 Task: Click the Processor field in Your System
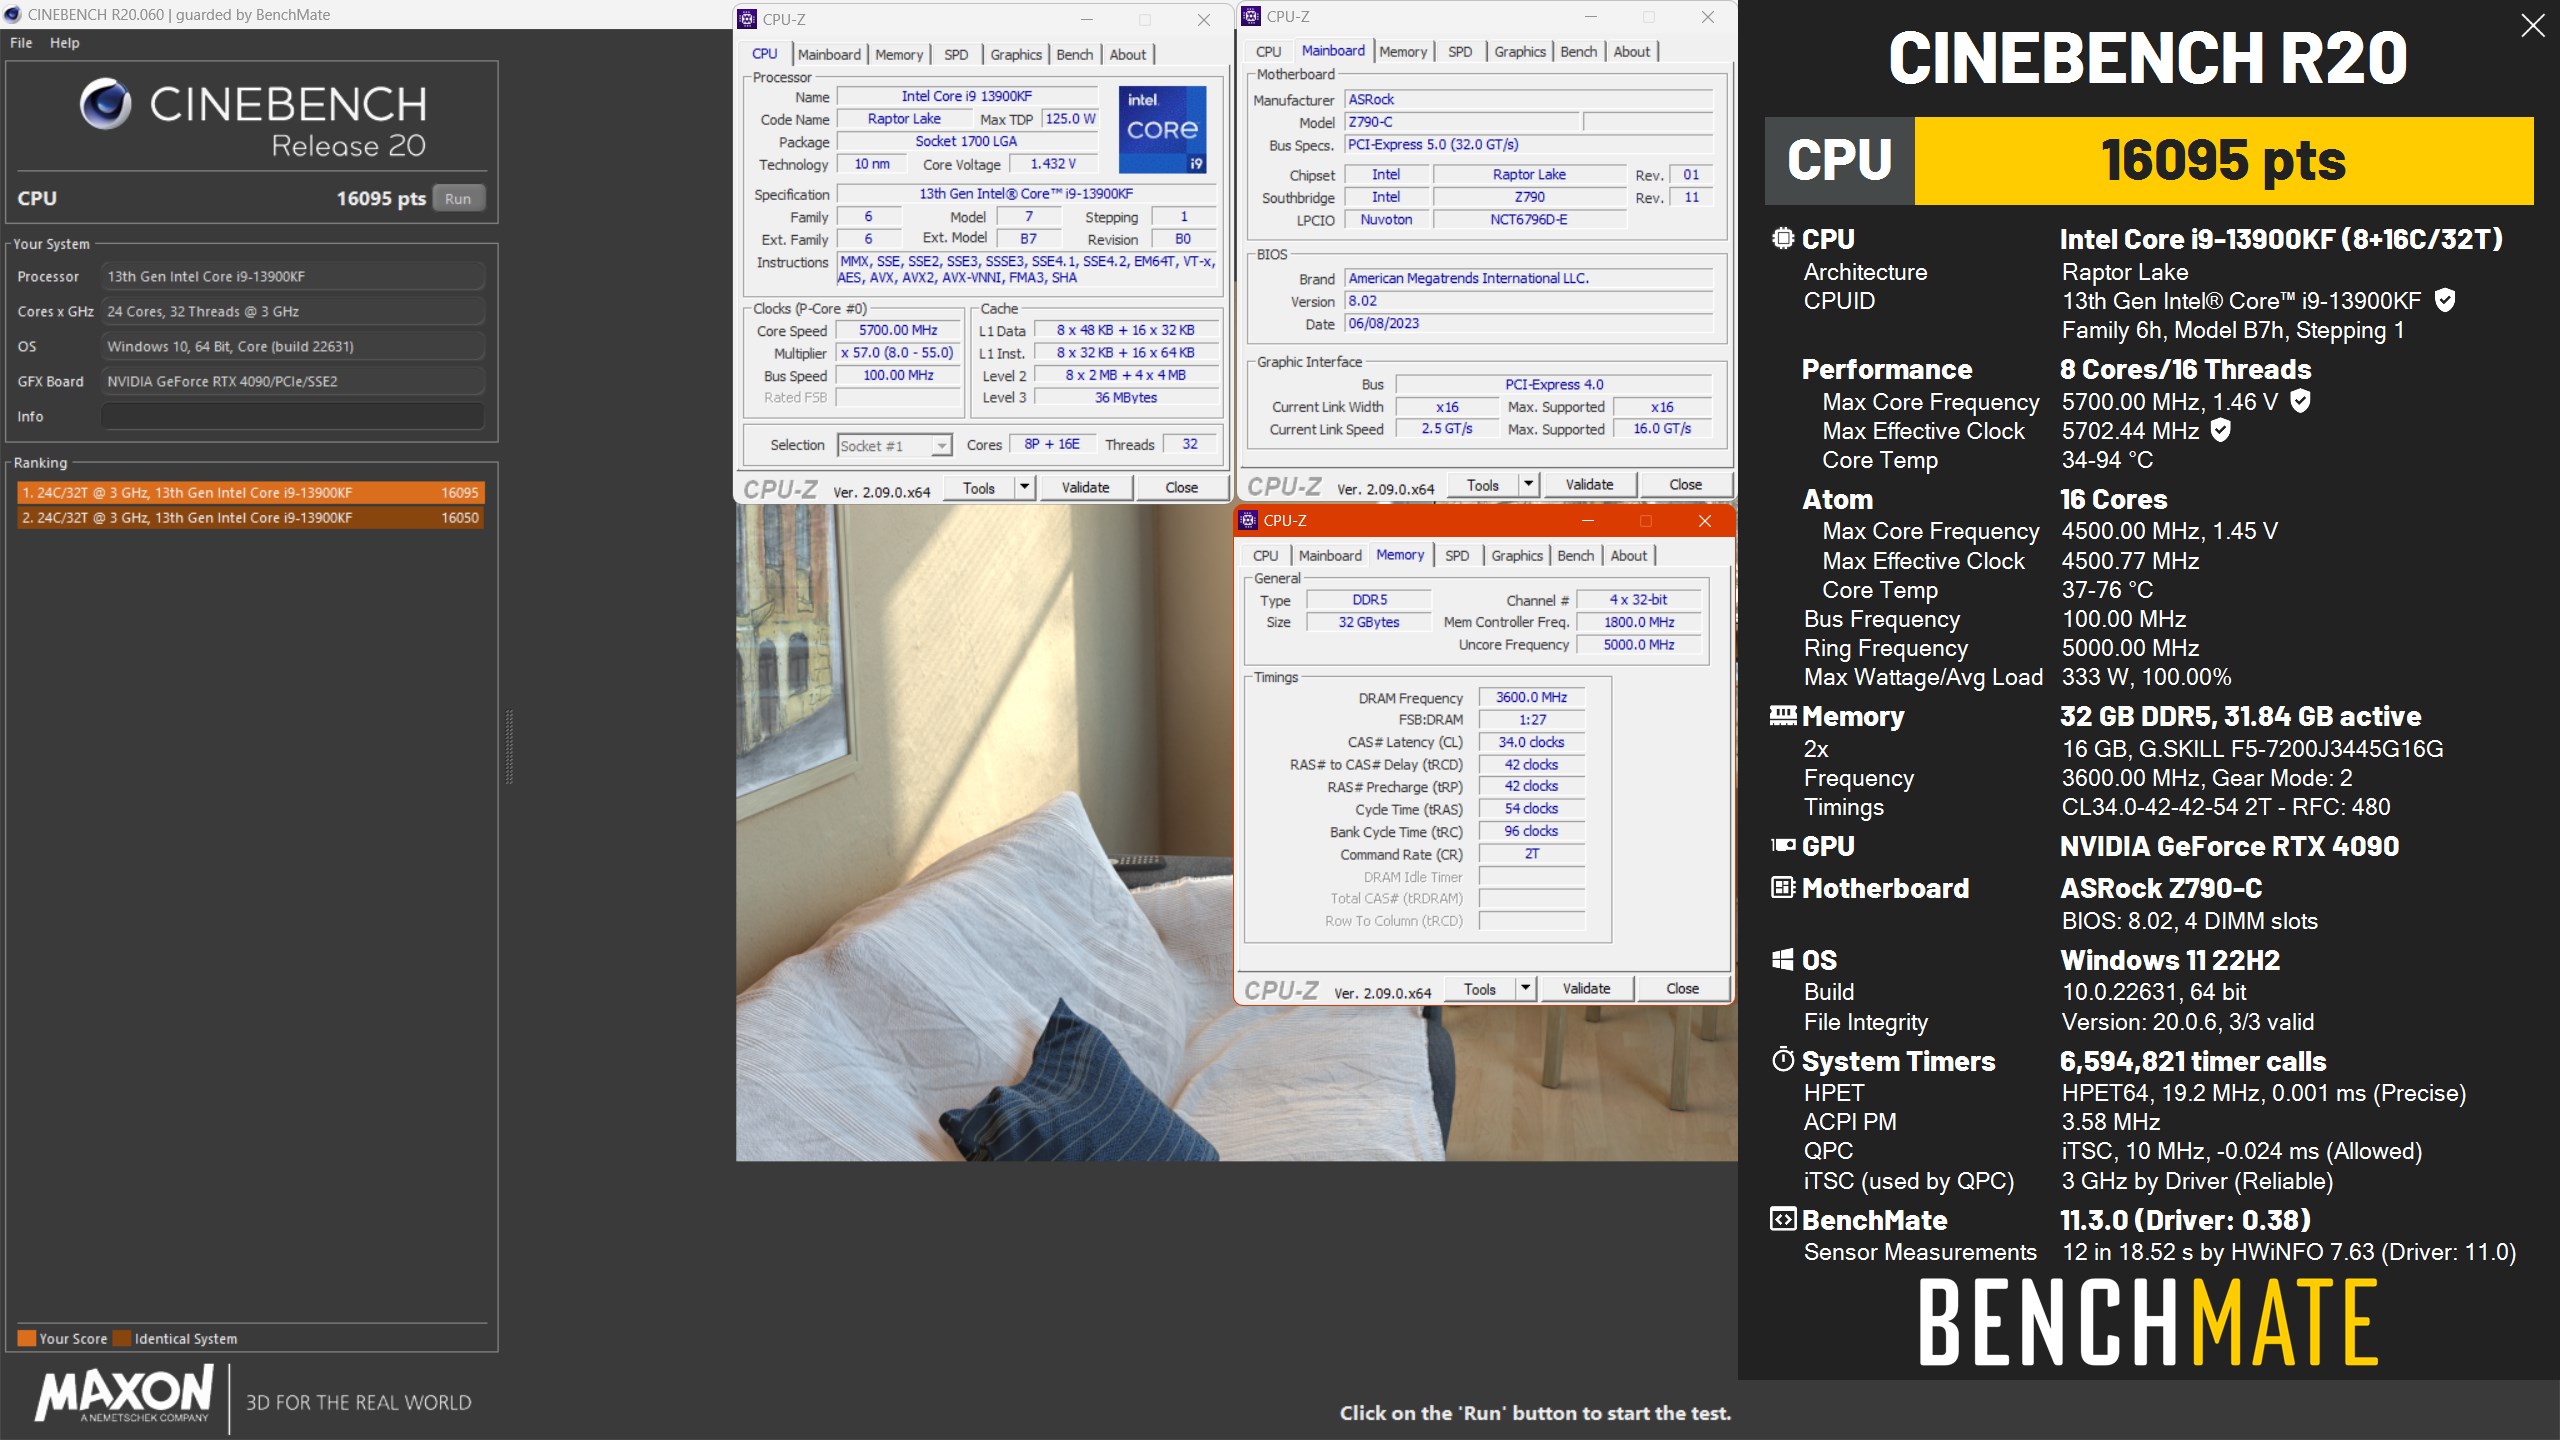tap(292, 276)
